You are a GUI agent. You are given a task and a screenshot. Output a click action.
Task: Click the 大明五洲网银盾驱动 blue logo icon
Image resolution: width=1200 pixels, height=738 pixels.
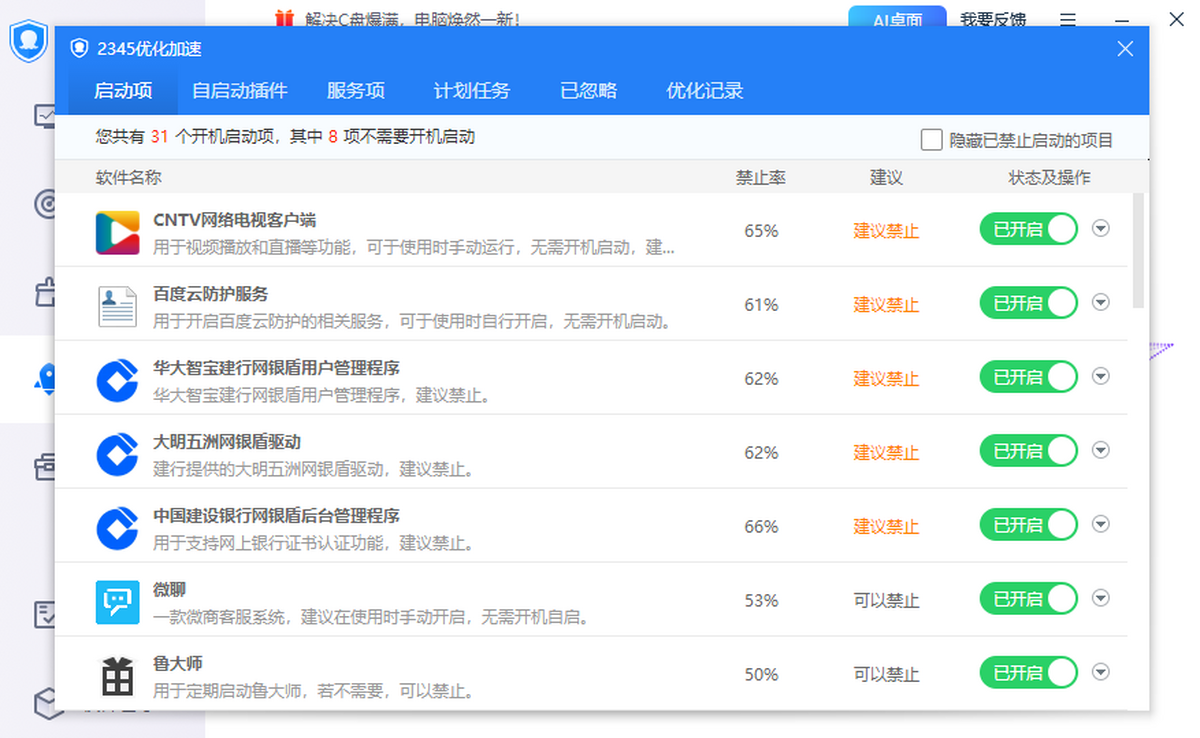117,454
